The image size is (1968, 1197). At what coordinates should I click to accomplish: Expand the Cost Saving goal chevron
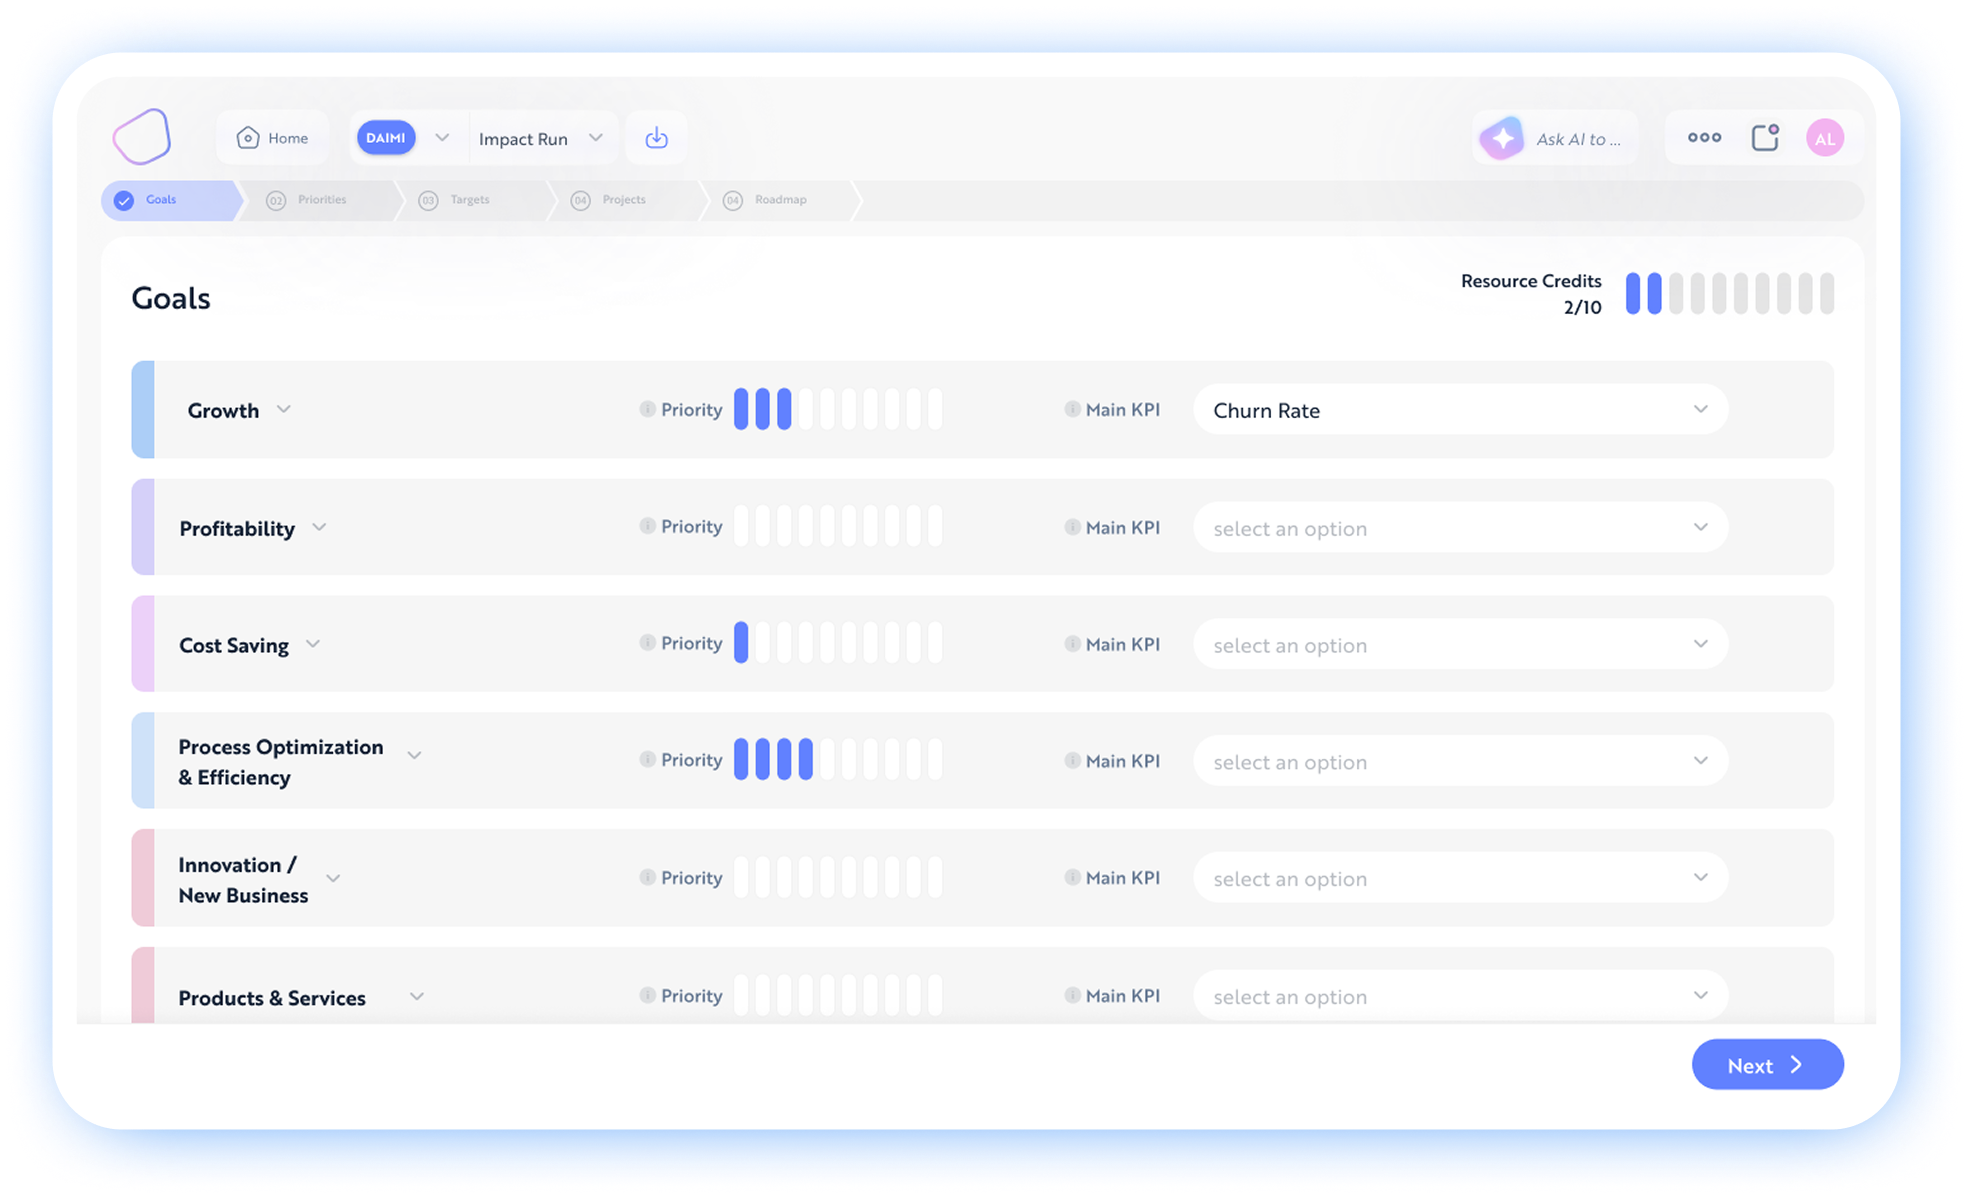pyautogui.click(x=313, y=644)
